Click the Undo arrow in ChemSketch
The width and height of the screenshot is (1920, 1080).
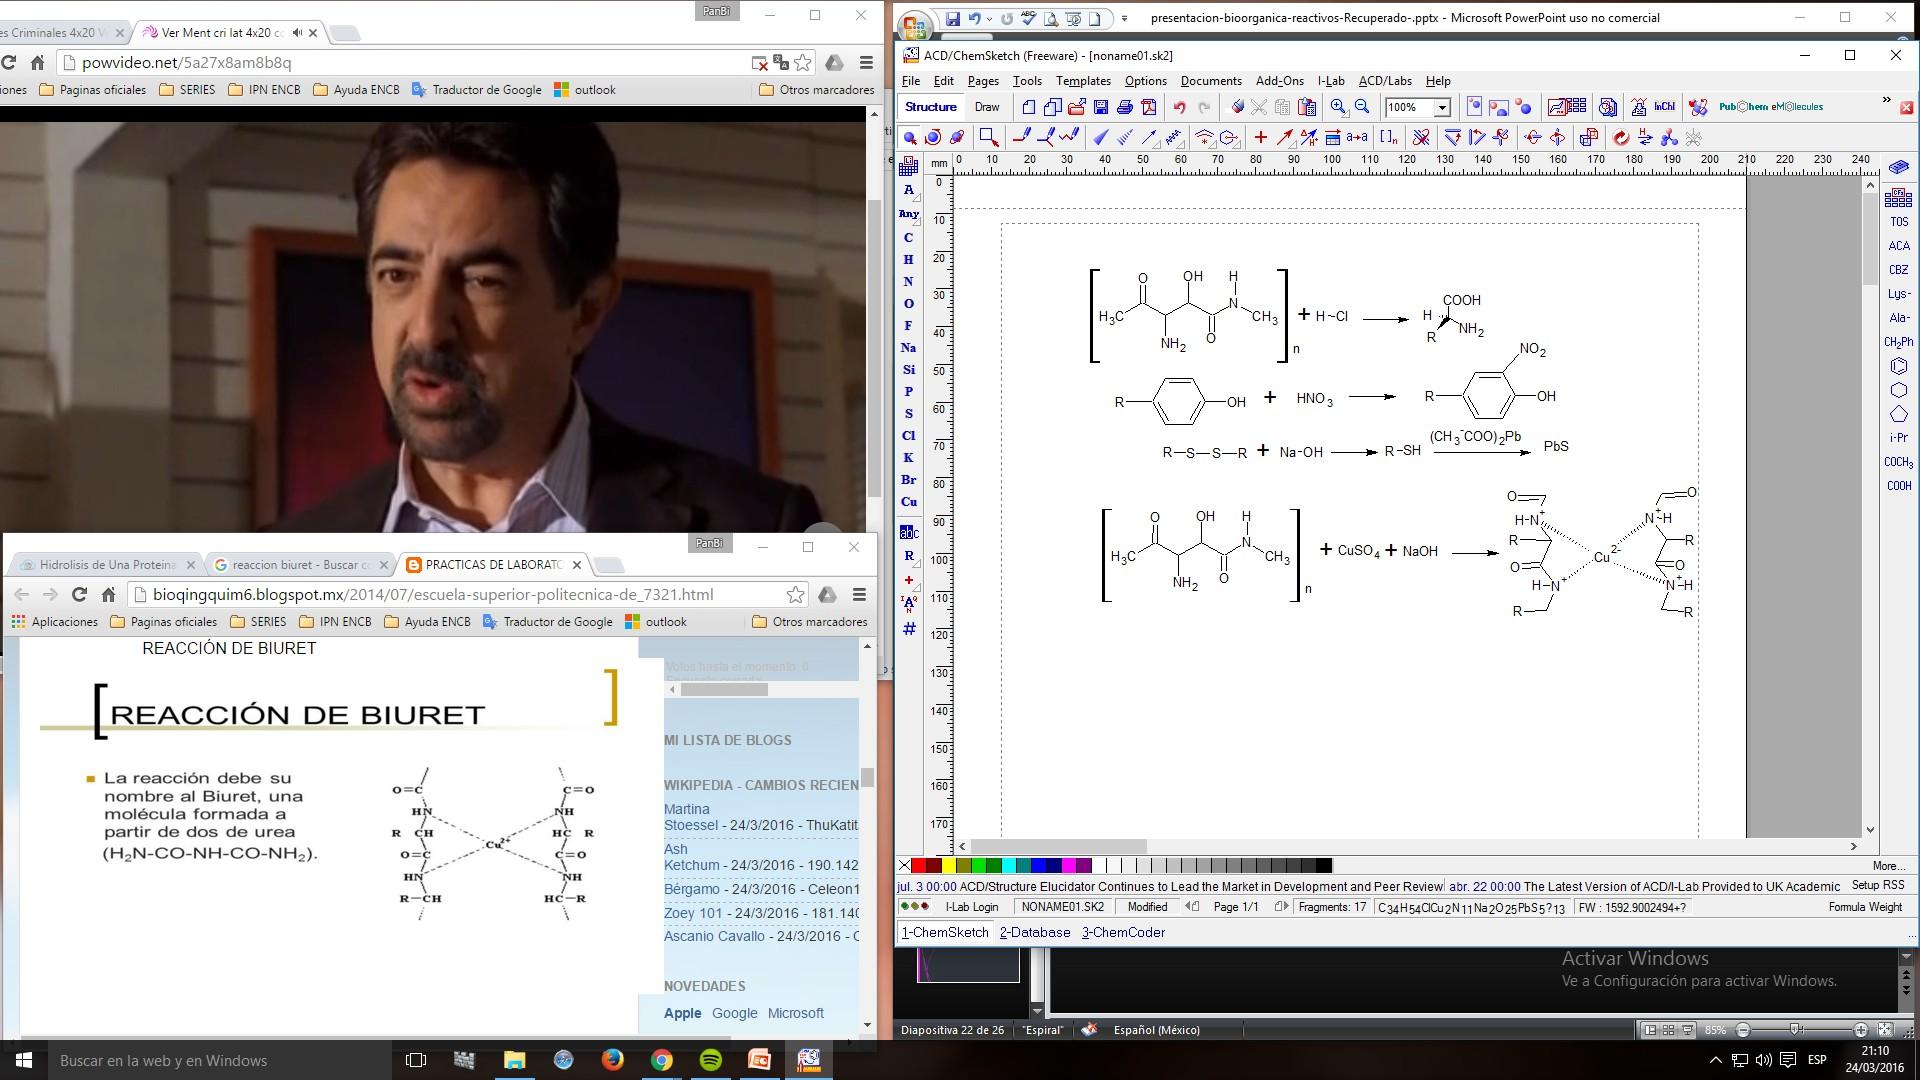click(1180, 107)
